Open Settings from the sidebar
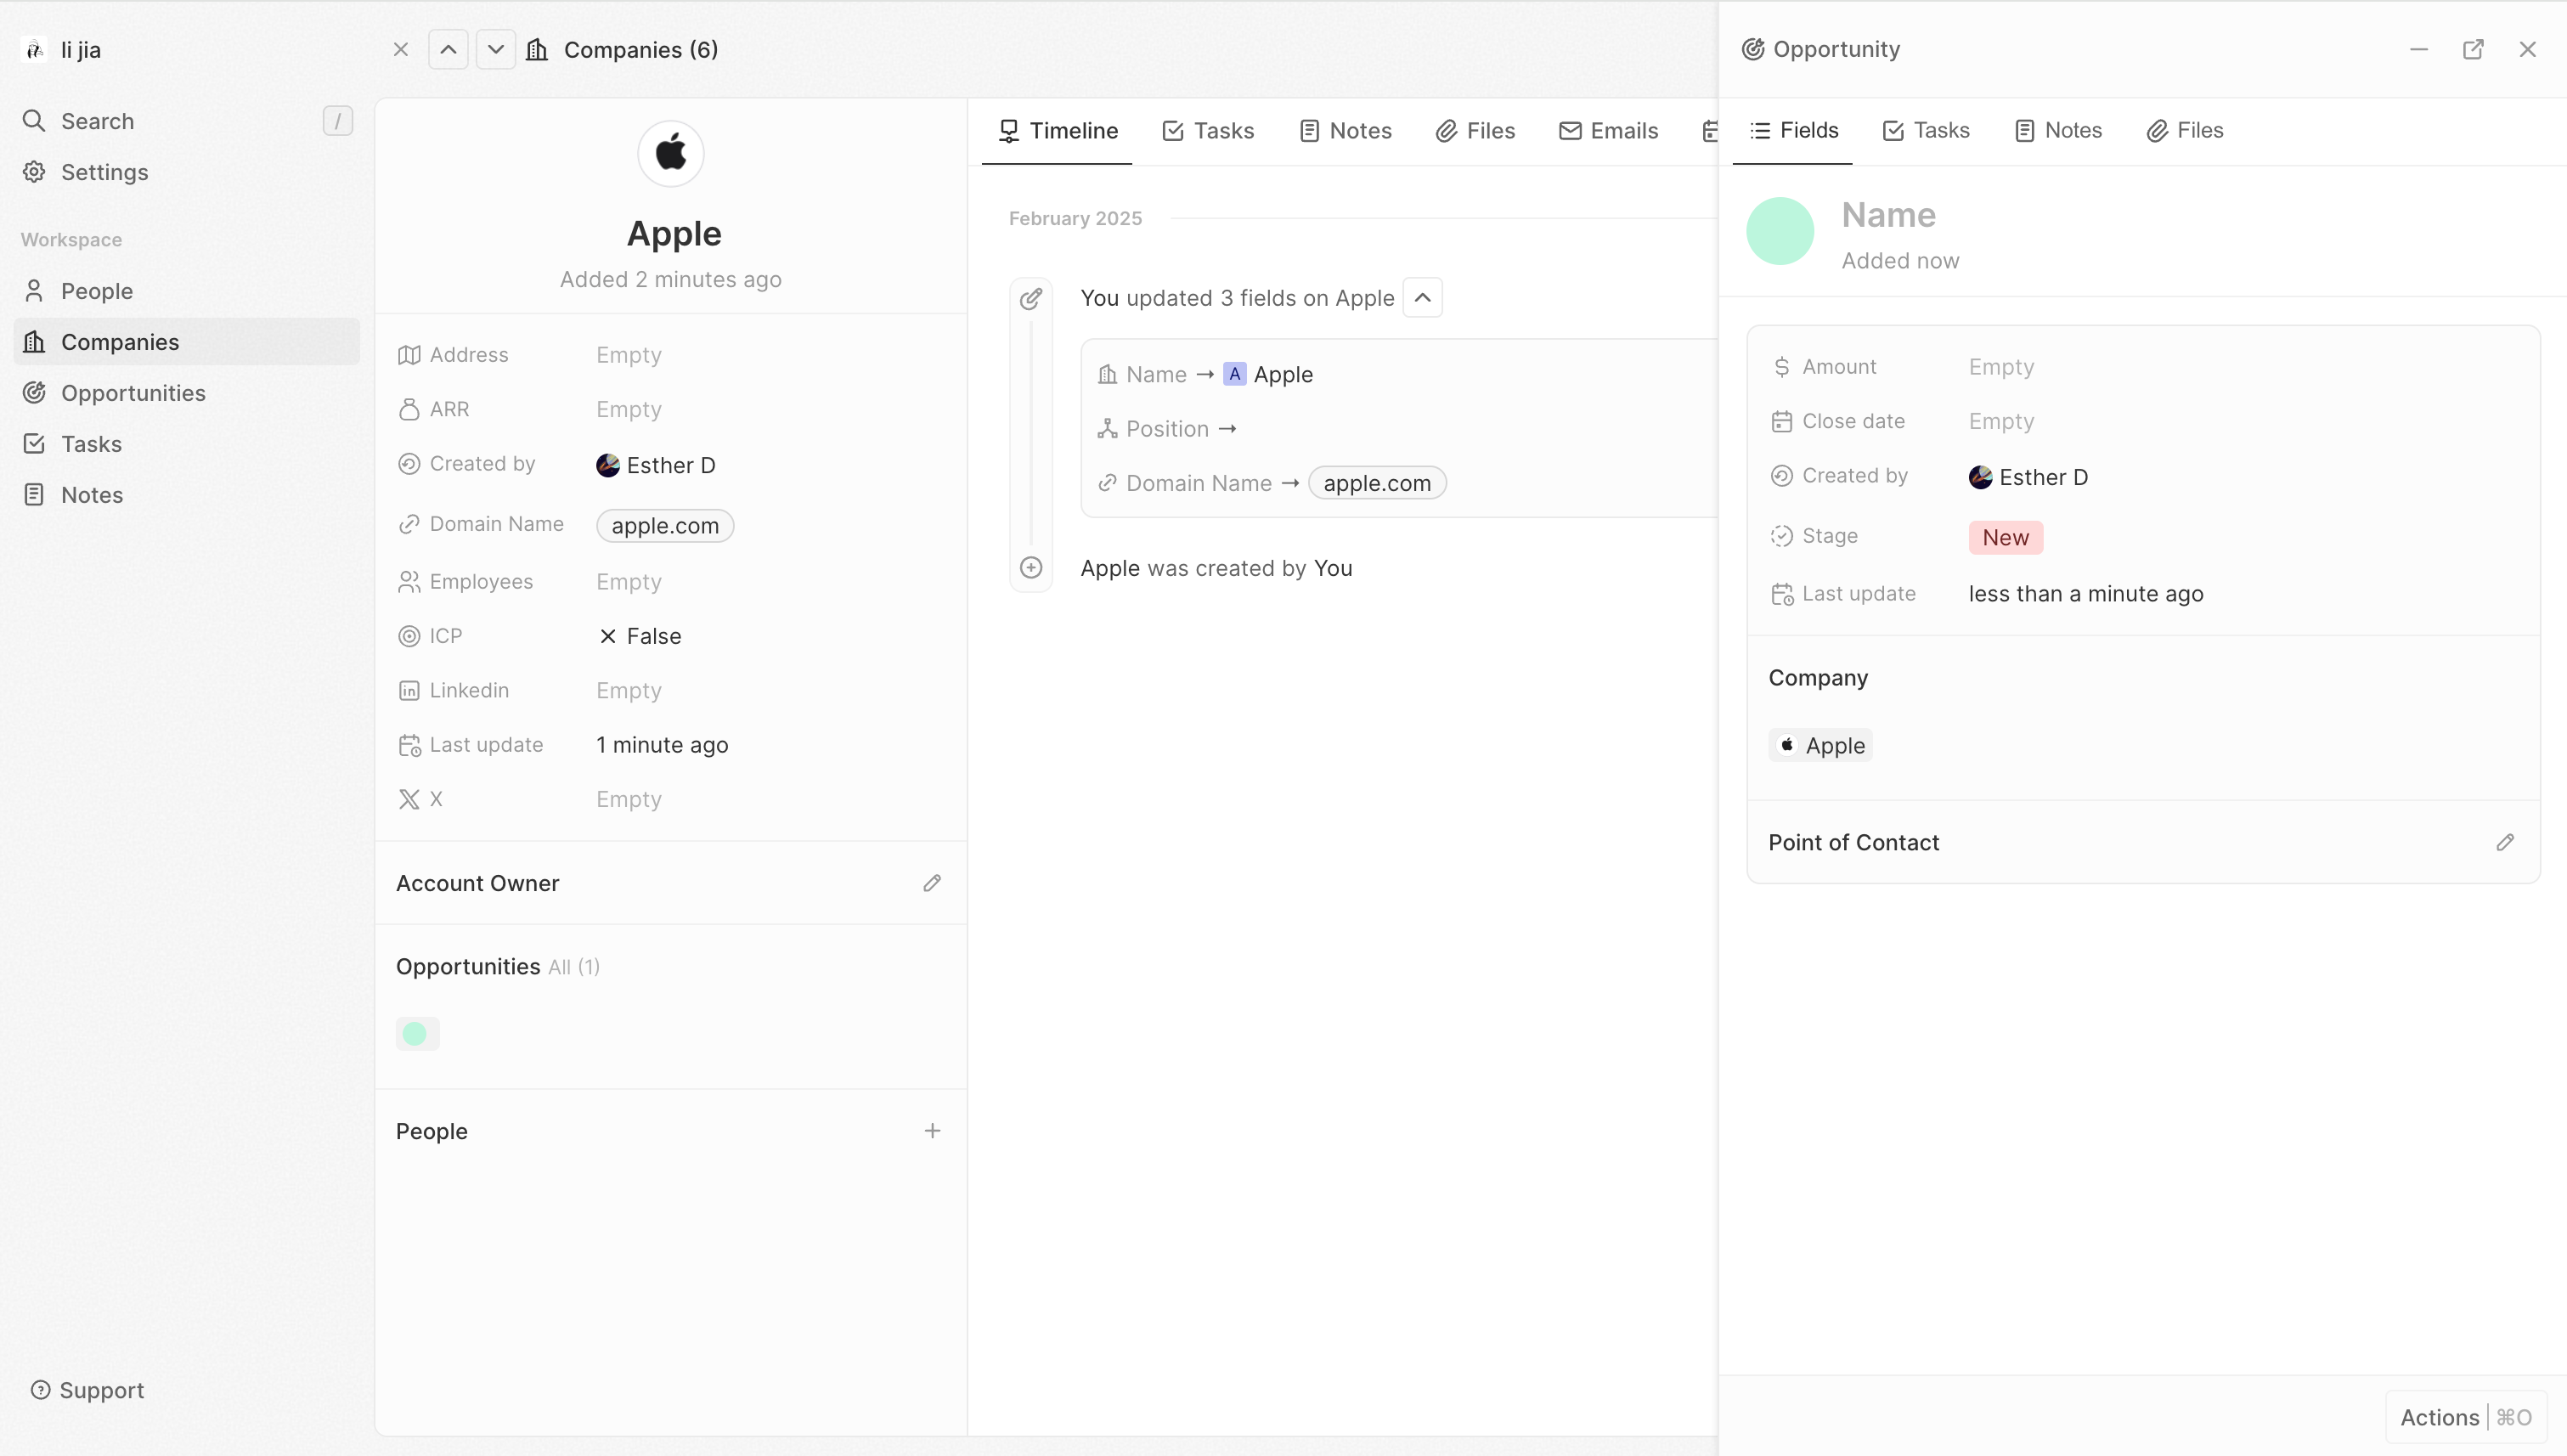This screenshot has height=1456, width=2567. 104,172
